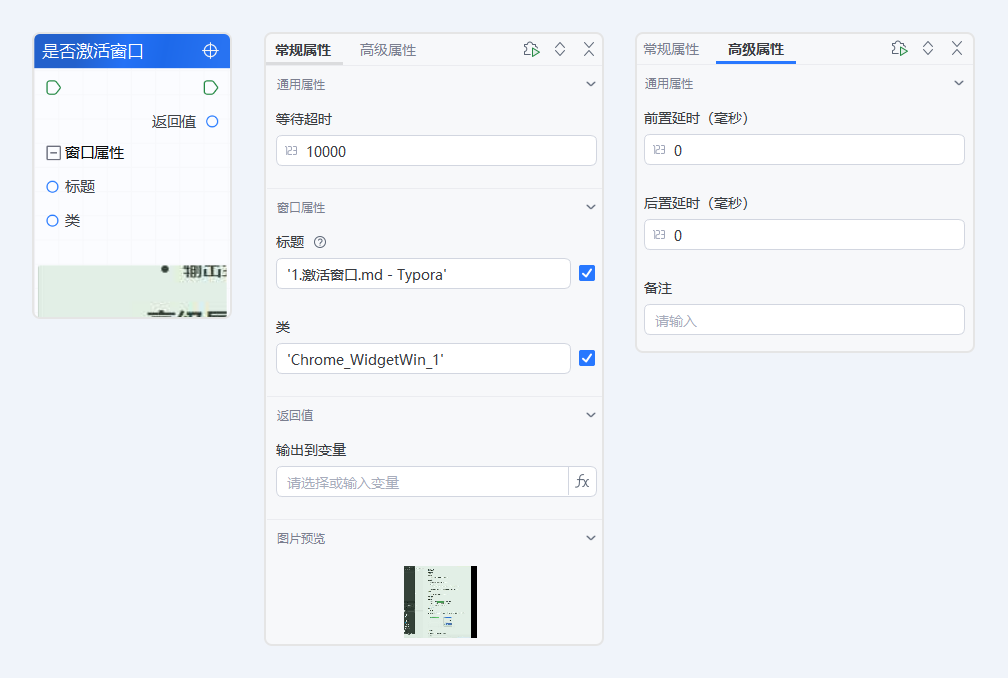Click the 请选择或输入变量 input field
The height and width of the screenshot is (678, 1008).
pyautogui.click(x=420, y=481)
